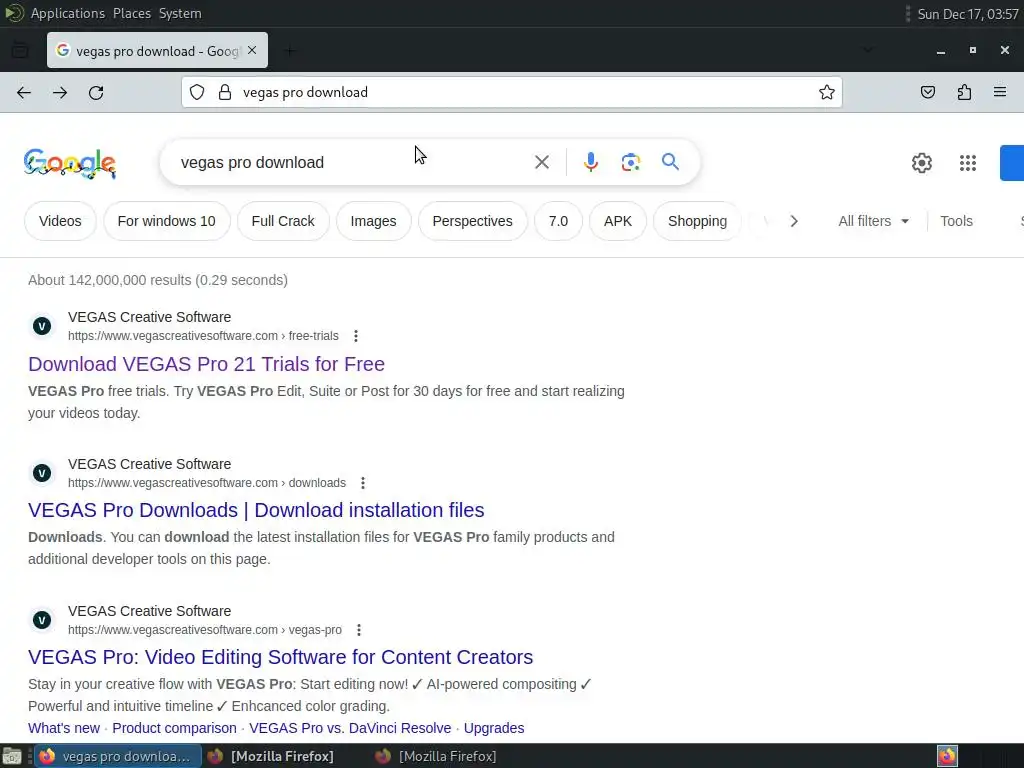This screenshot has height=768, width=1024.
Task: Open VEGAS Pro vs. DaVinci Resolve sitelink
Action: 350,728
